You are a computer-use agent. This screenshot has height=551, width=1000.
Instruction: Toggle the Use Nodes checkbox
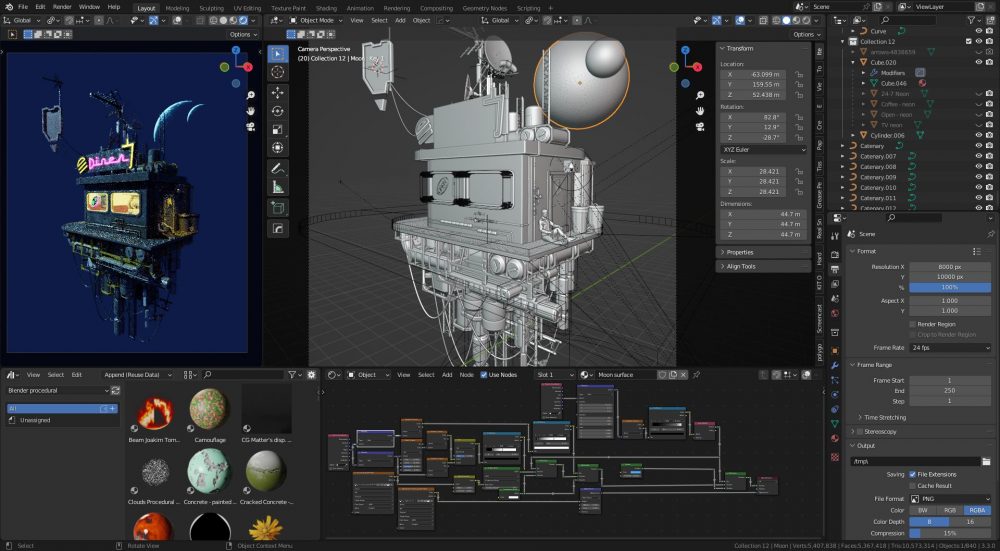coord(484,375)
